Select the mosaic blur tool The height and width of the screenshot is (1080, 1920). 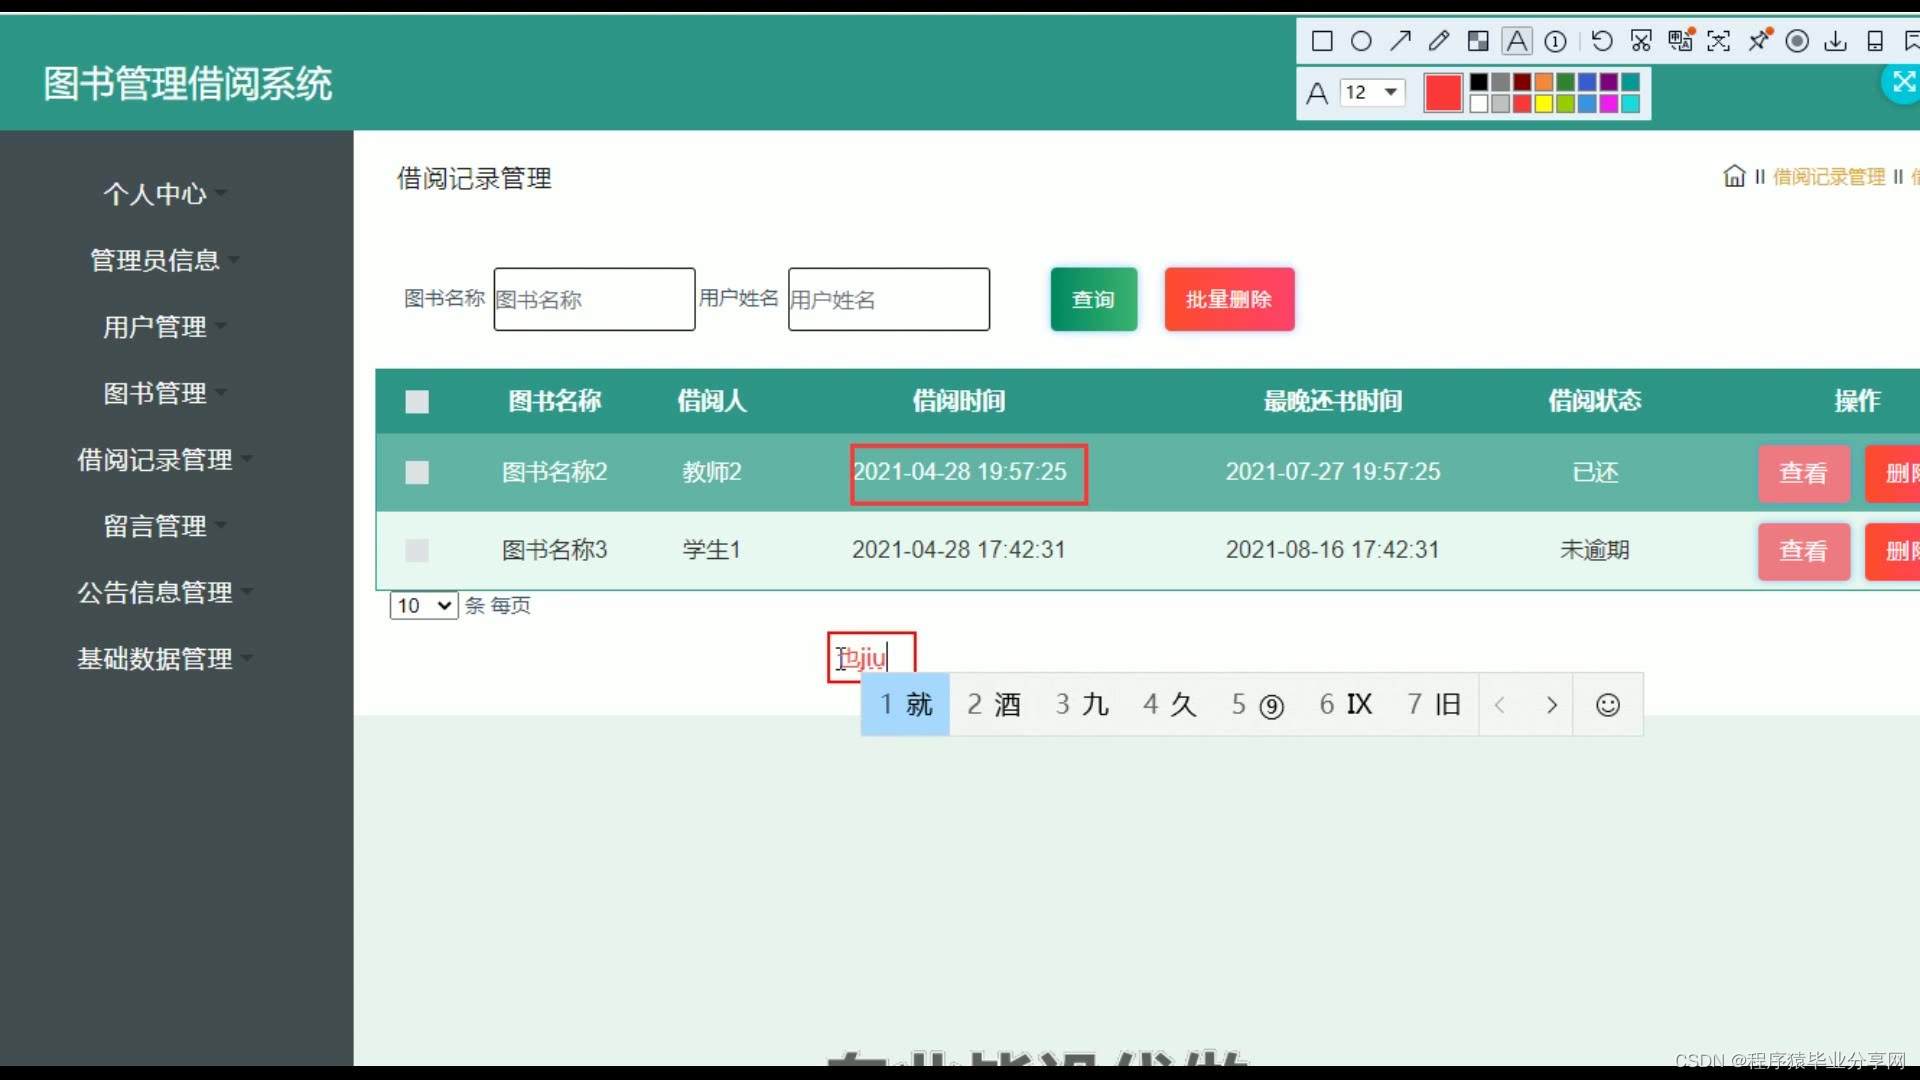click(x=1478, y=41)
